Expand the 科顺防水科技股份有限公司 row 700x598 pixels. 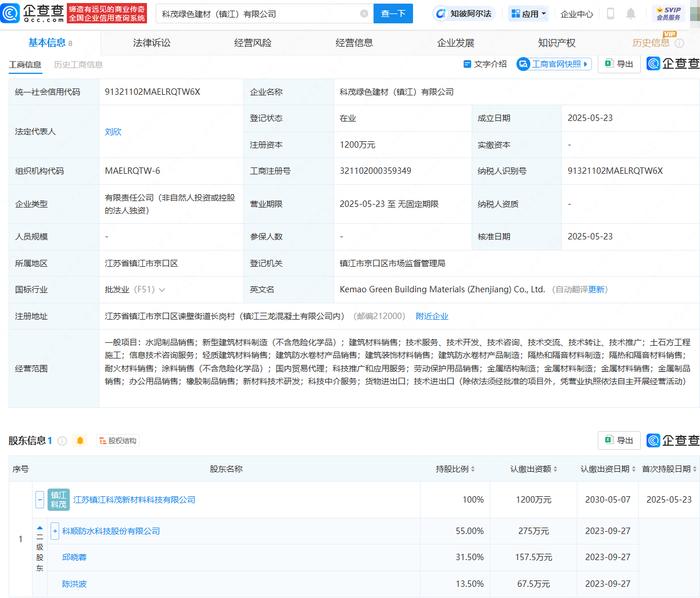point(54,531)
